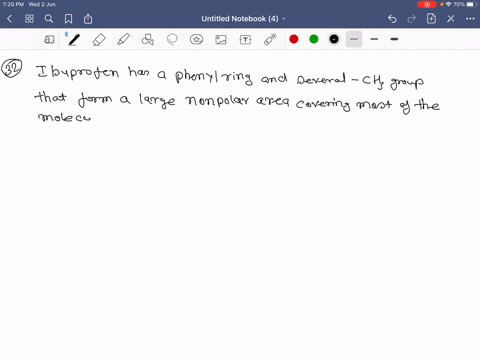Tap the Wi-Fi status icon
The width and height of the screenshot is (480, 360).
pos(449,4)
